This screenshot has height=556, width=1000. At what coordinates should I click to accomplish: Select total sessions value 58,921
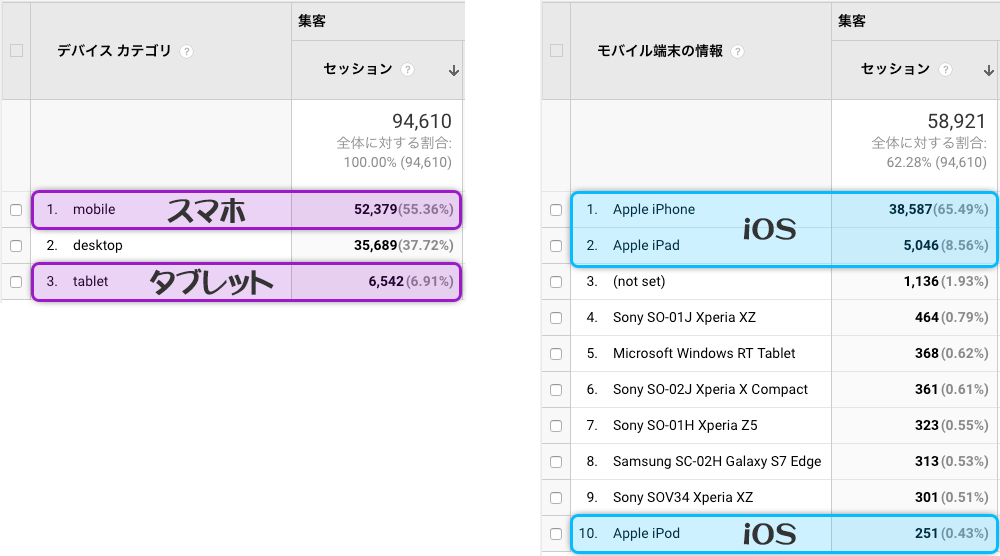[x=957, y=121]
